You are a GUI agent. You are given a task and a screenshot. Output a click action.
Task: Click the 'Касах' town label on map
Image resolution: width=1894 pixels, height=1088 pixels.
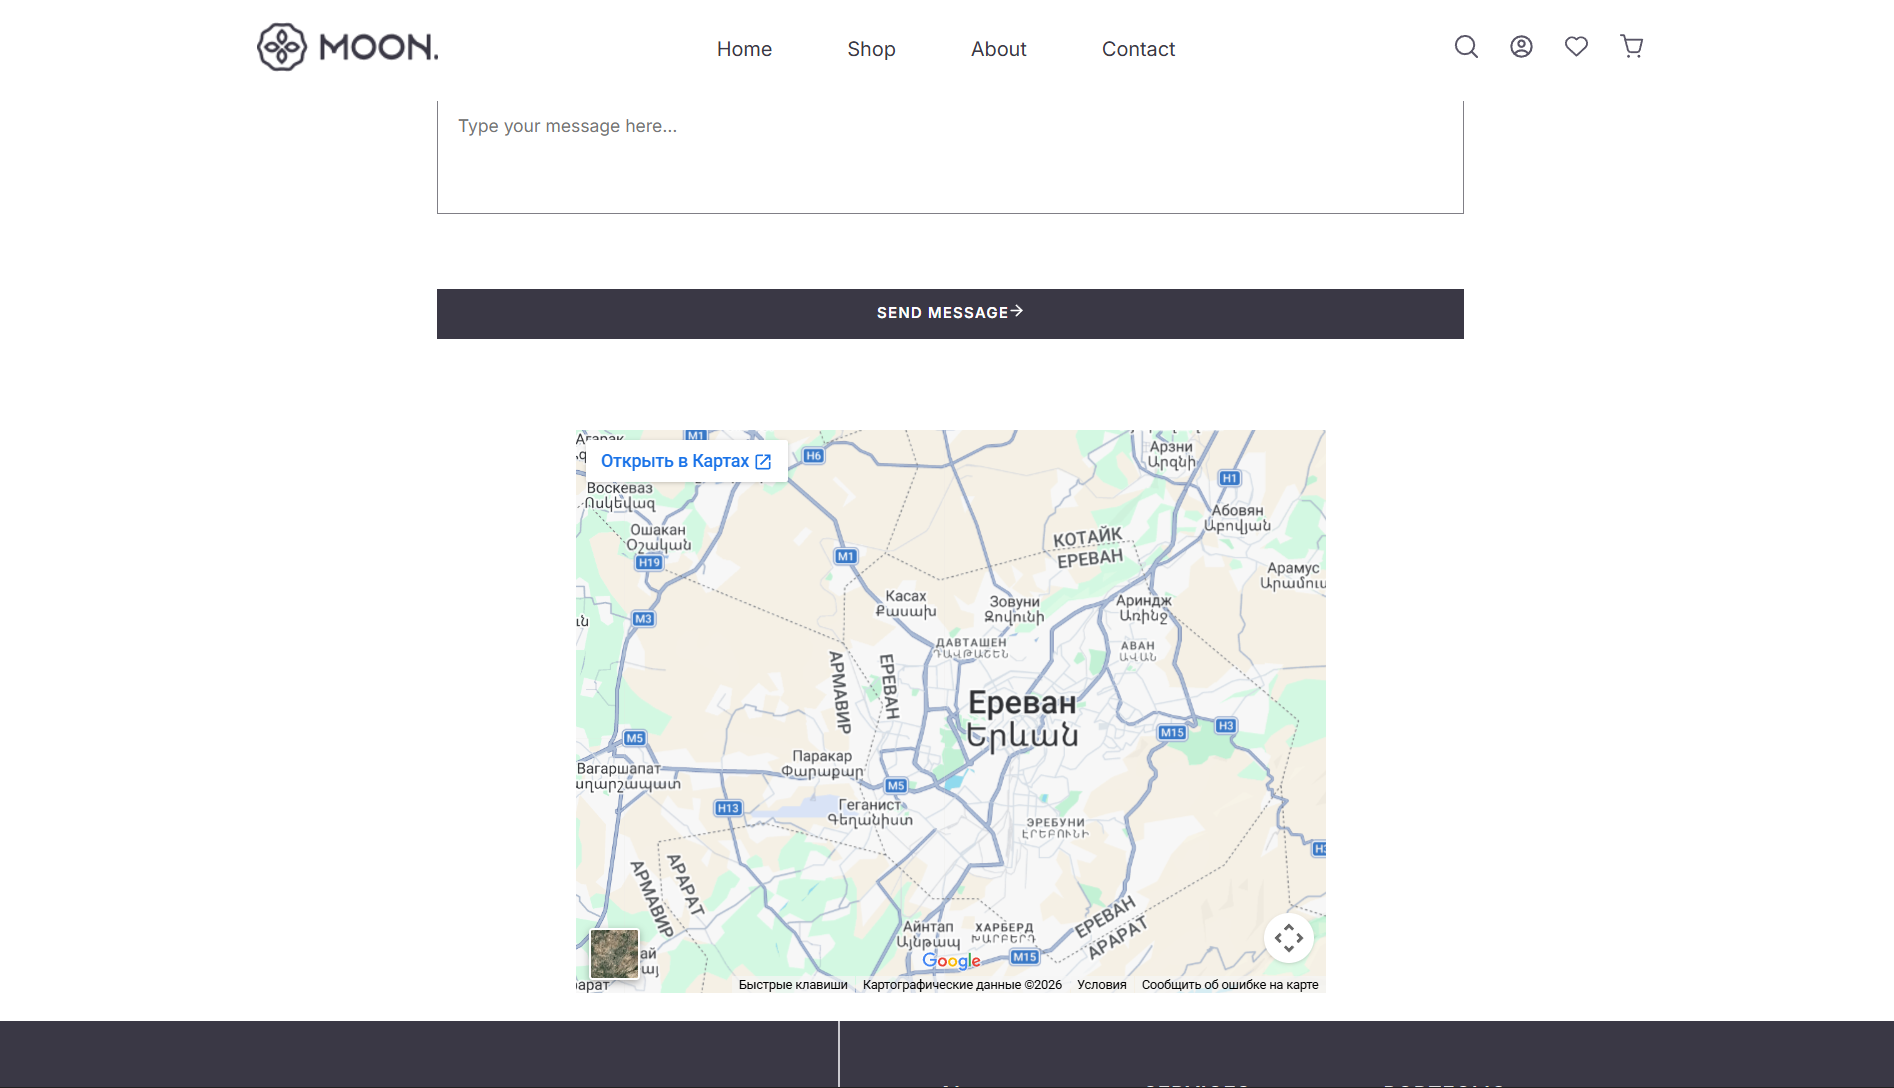click(906, 596)
